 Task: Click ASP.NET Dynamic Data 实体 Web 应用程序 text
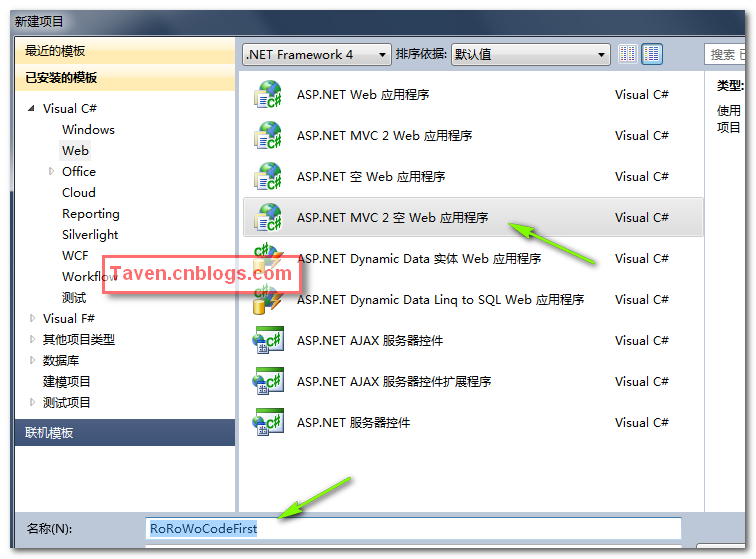(x=419, y=259)
